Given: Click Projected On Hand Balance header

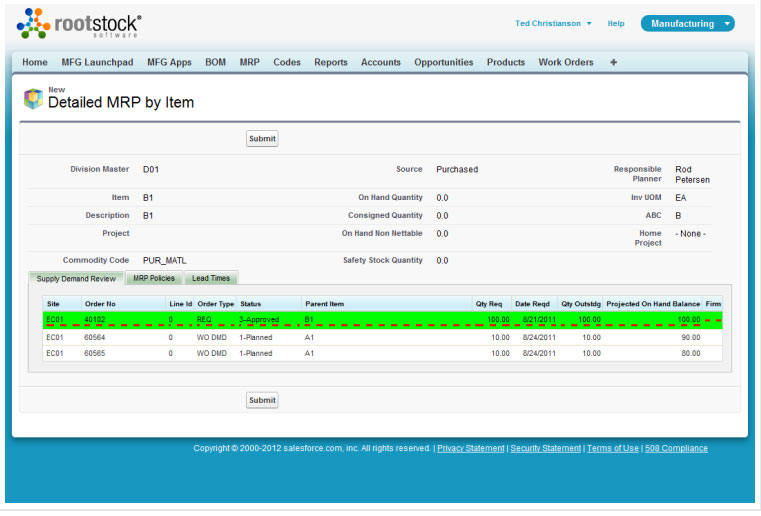Looking at the screenshot, I should coord(653,304).
